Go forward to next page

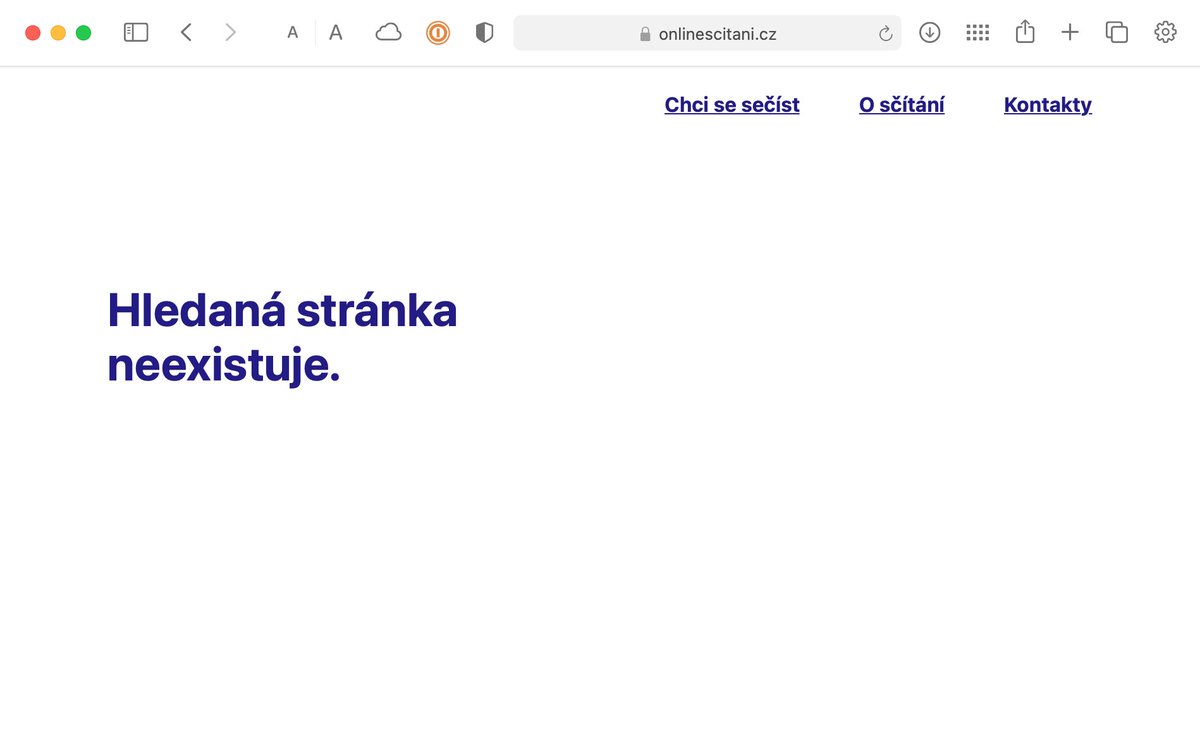(231, 33)
